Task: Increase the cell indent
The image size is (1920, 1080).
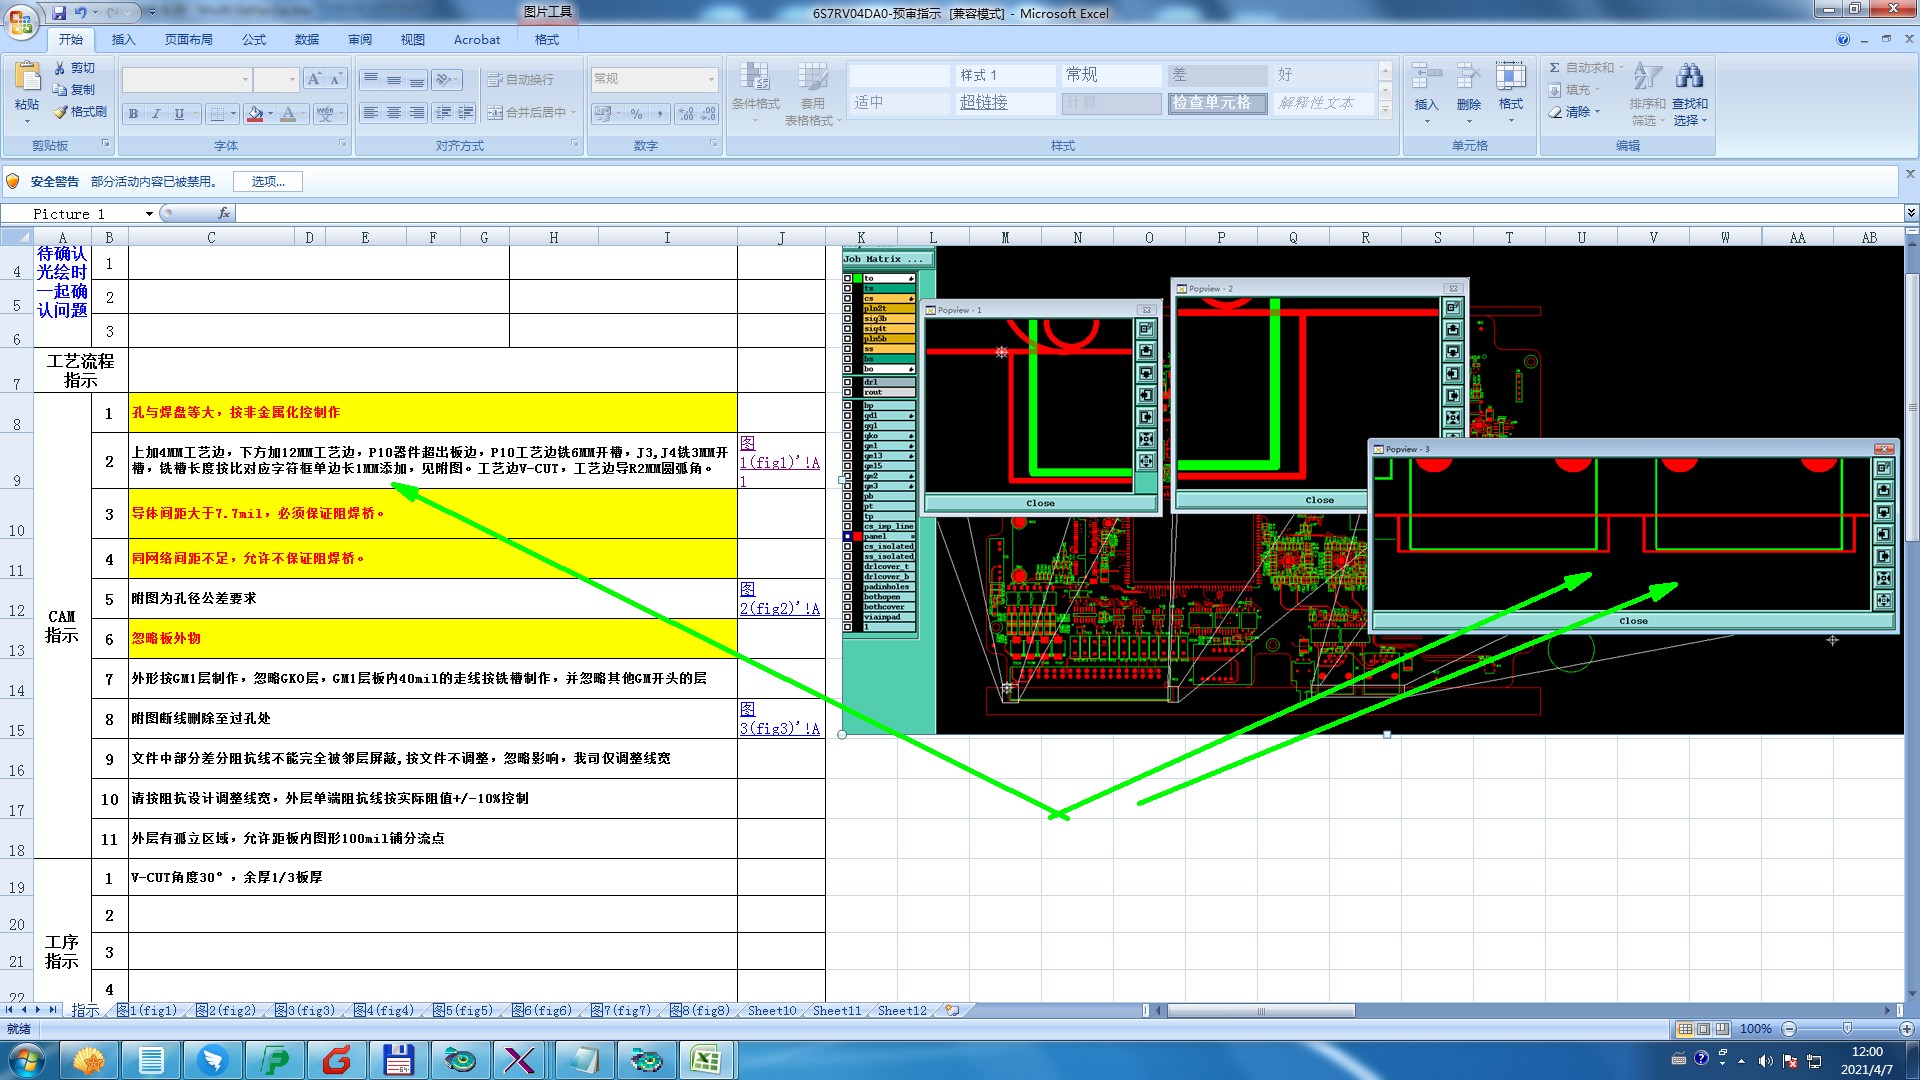Action: click(465, 113)
